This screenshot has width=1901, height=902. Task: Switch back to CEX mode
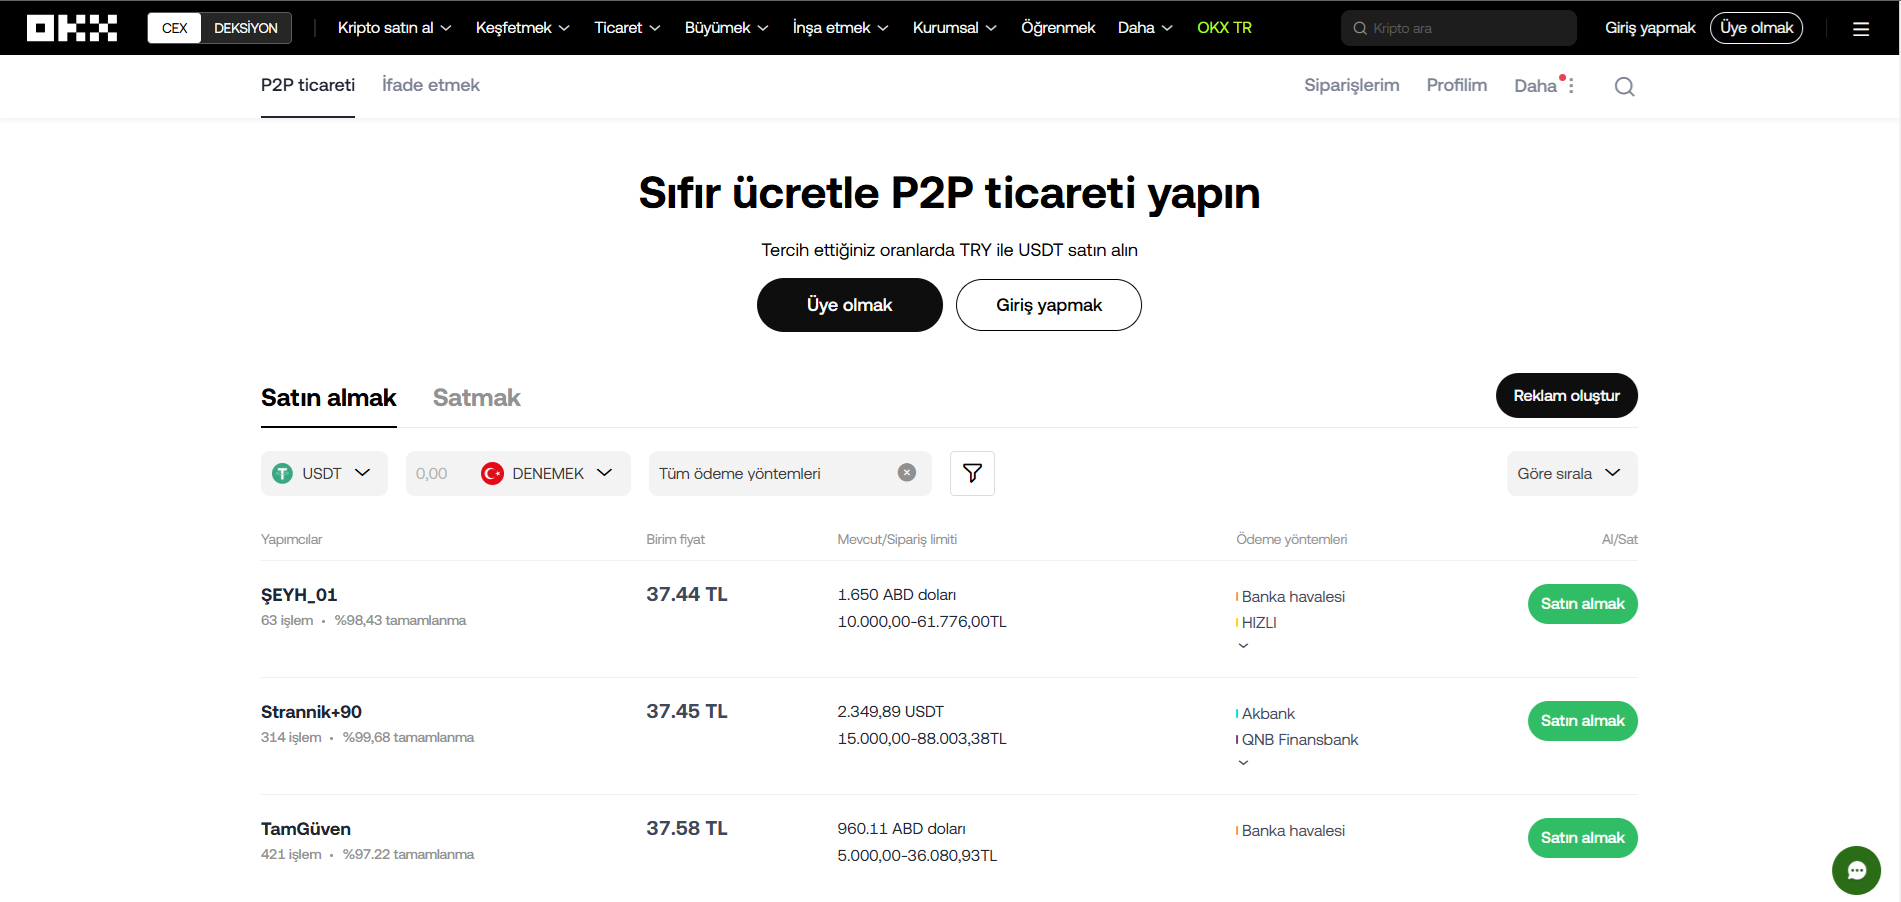pyautogui.click(x=173, y=27)
